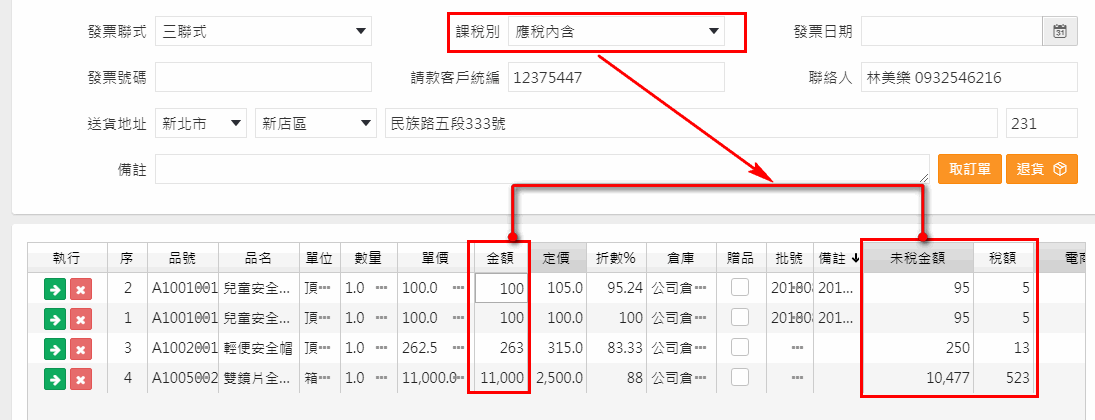This screenshot has height=420, width=1095.
Task: Delete sequence 4 row with red X
Action: (80, 378)
